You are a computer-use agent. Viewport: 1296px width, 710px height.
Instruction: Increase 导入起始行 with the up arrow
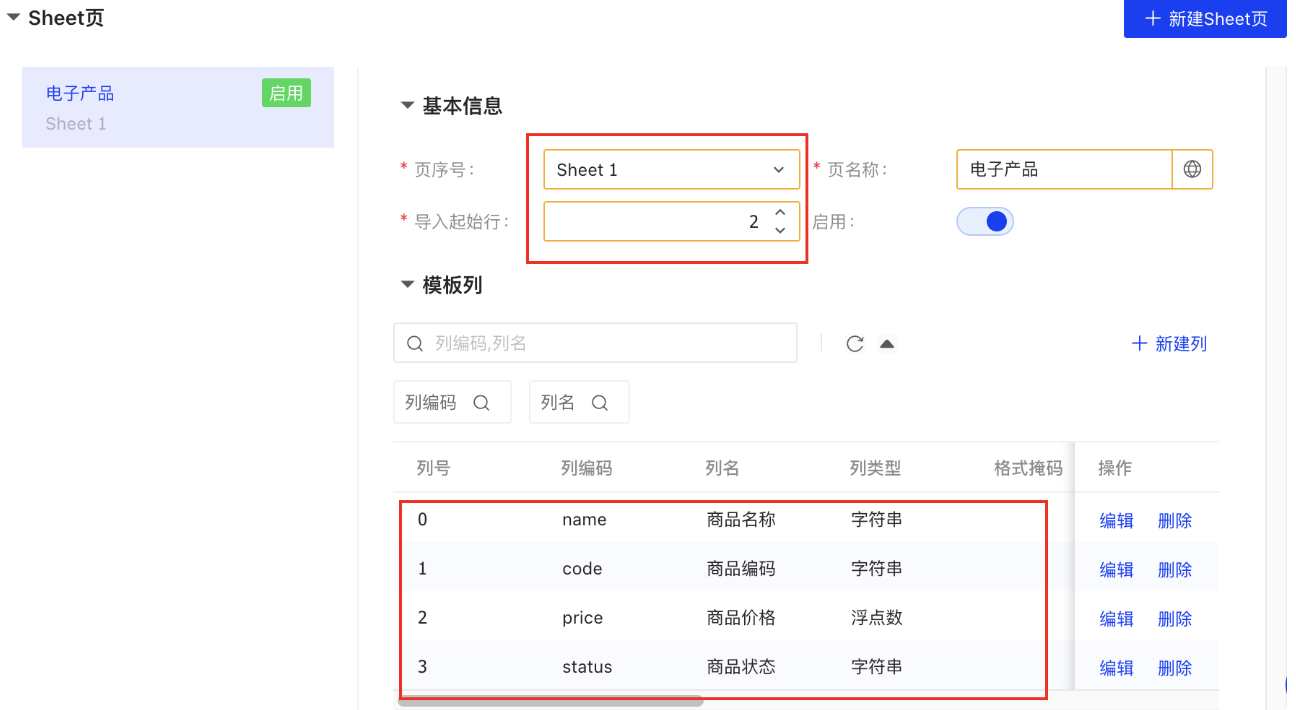point(780,212)
